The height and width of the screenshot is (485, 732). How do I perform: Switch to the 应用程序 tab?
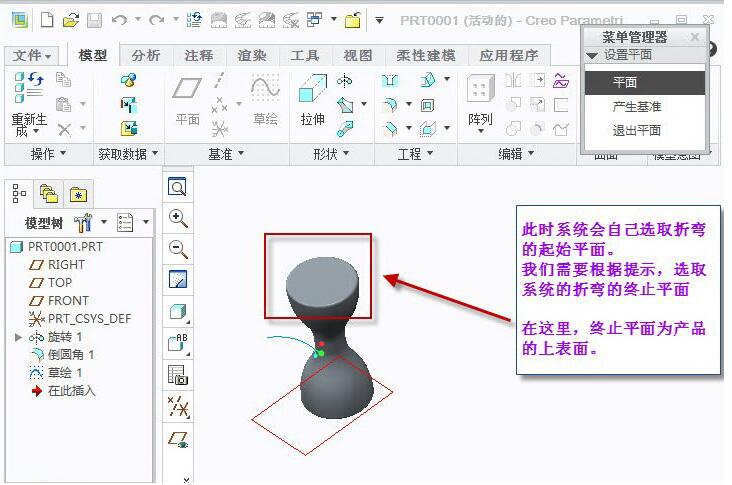pyautogui.click(x=509, y=56)
